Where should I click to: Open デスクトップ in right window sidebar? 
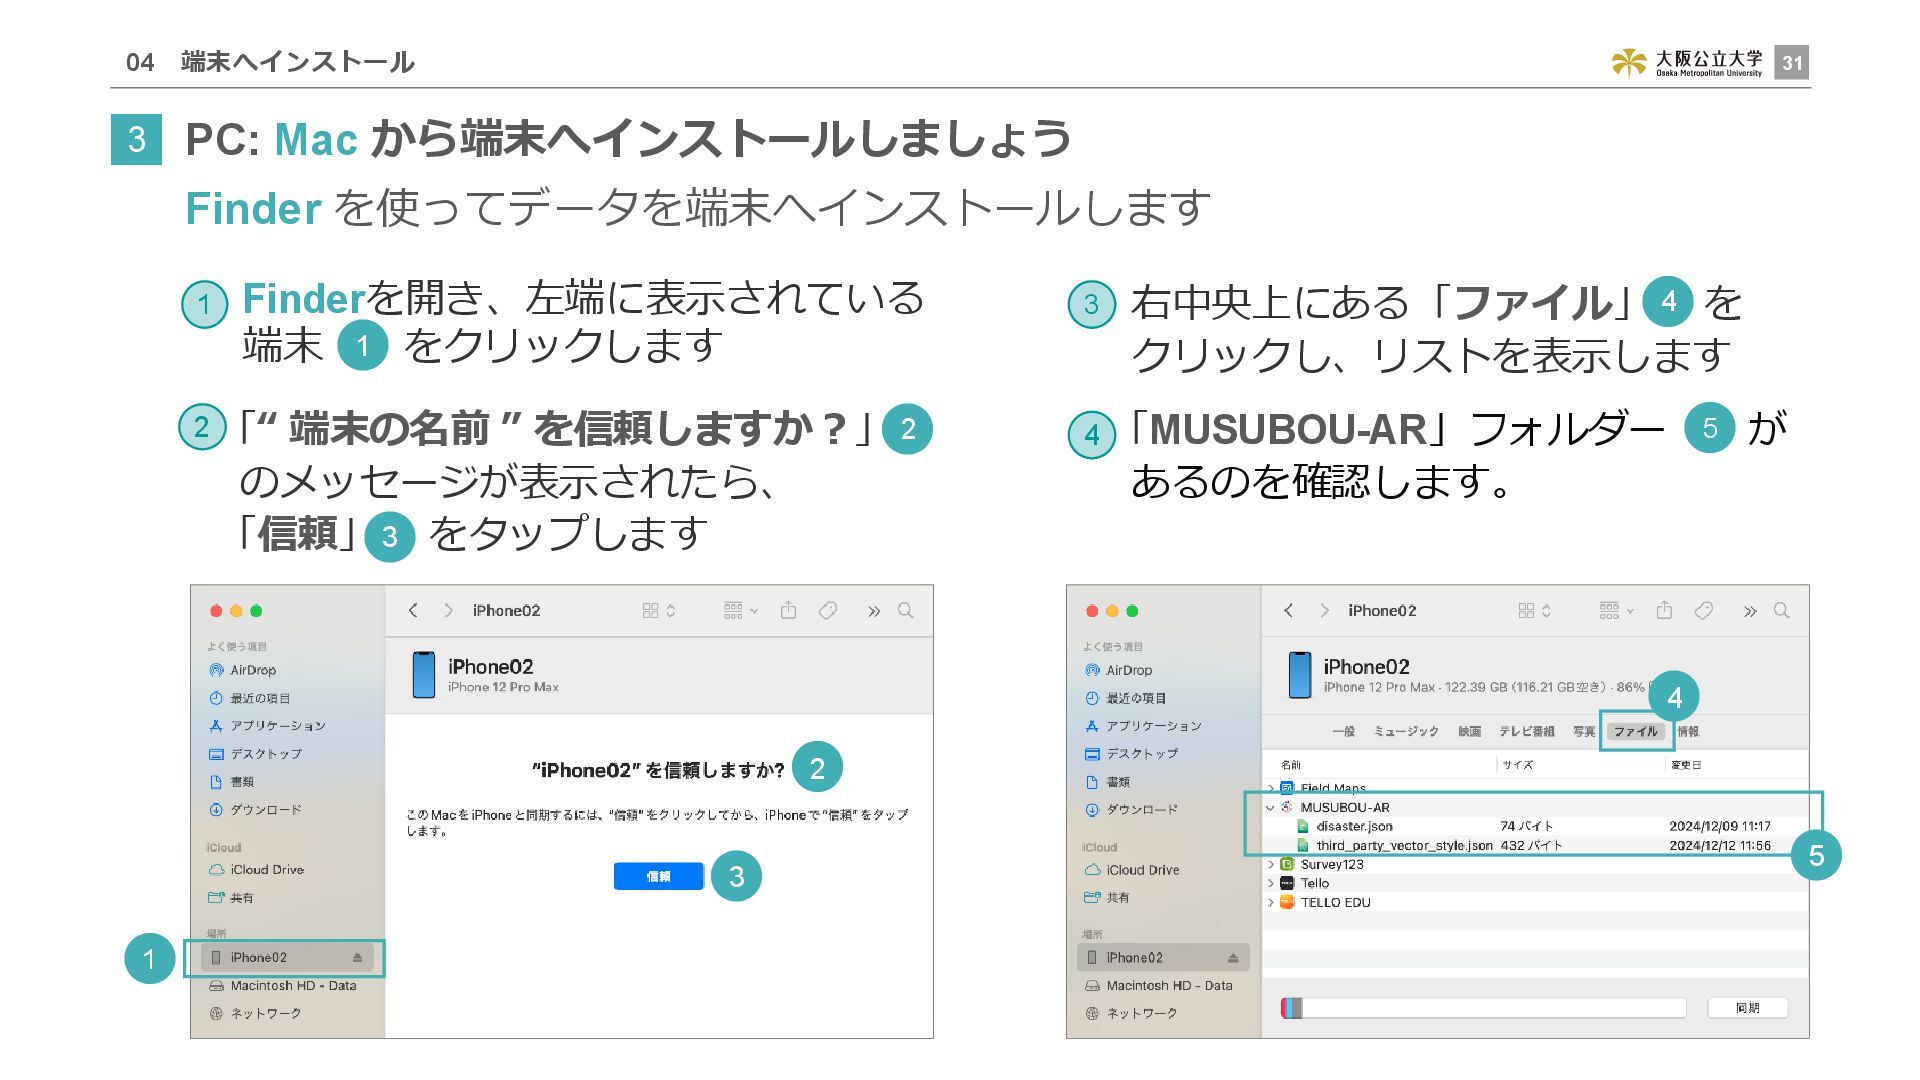pyautogui.click(x=1131, y=754)
